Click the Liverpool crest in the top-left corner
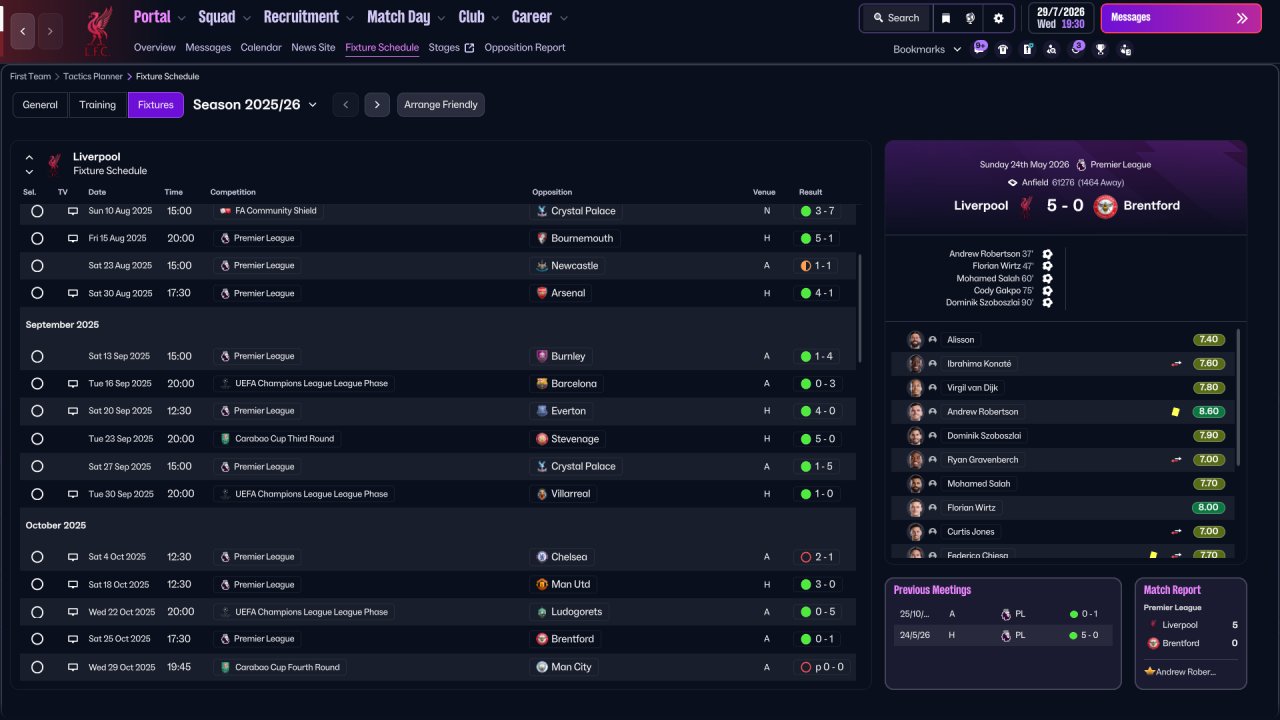 (97, 31)
